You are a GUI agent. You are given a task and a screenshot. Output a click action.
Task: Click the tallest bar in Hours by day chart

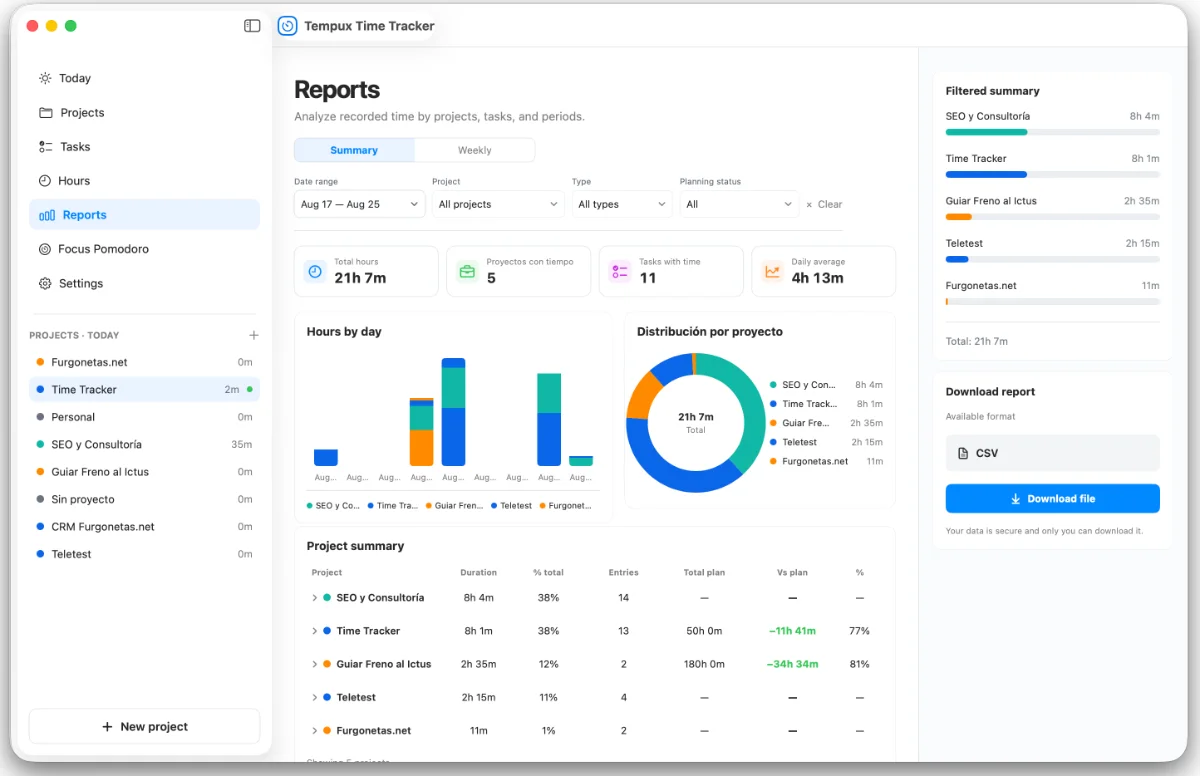(453, 412)
